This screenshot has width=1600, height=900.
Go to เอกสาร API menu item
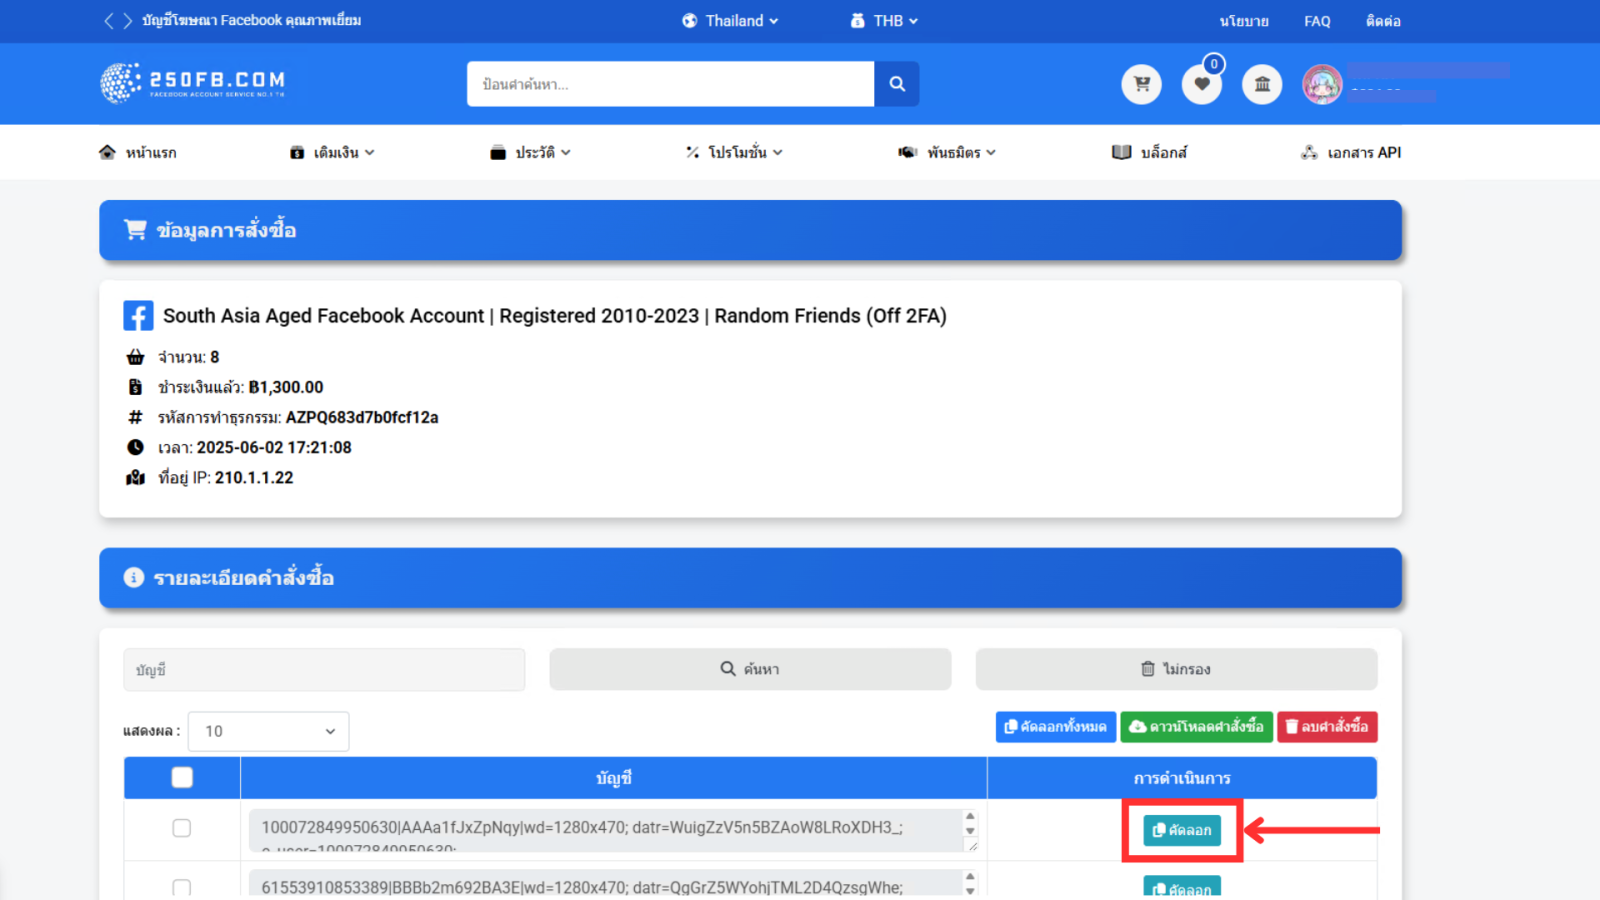pyautogui.click(x=1351, y=152)
